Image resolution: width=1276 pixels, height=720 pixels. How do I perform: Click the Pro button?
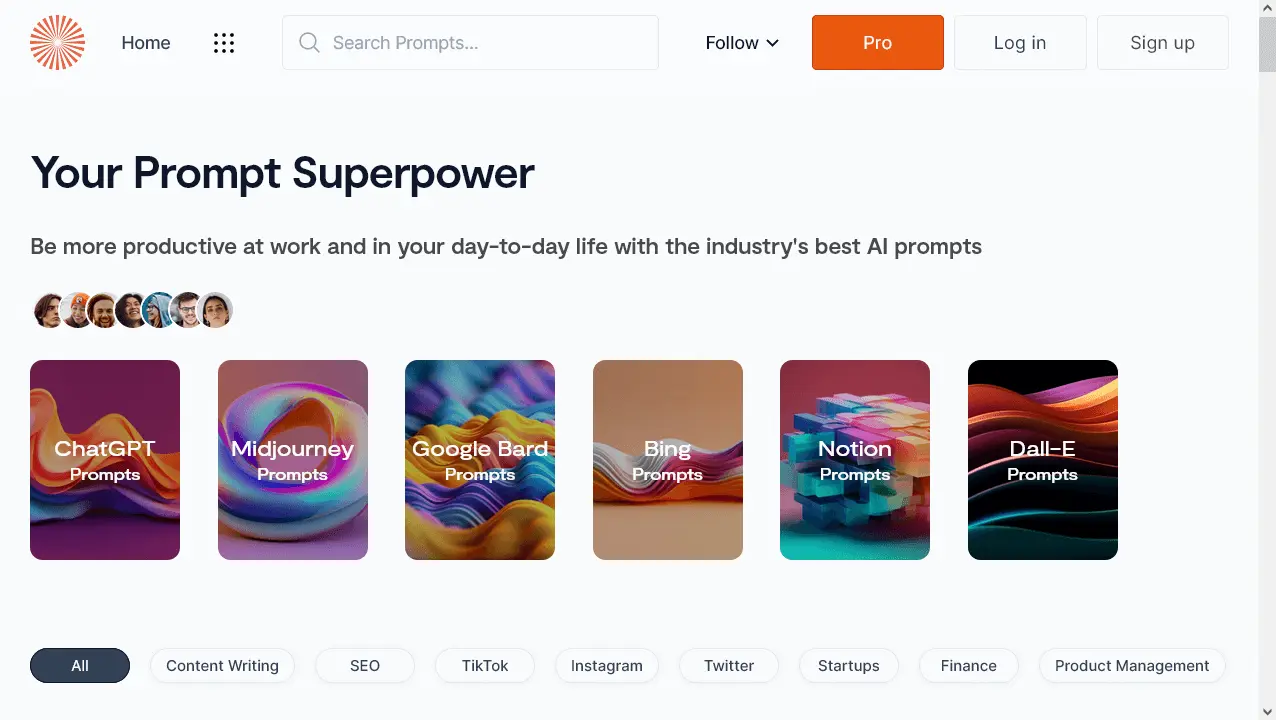[877, 43]
